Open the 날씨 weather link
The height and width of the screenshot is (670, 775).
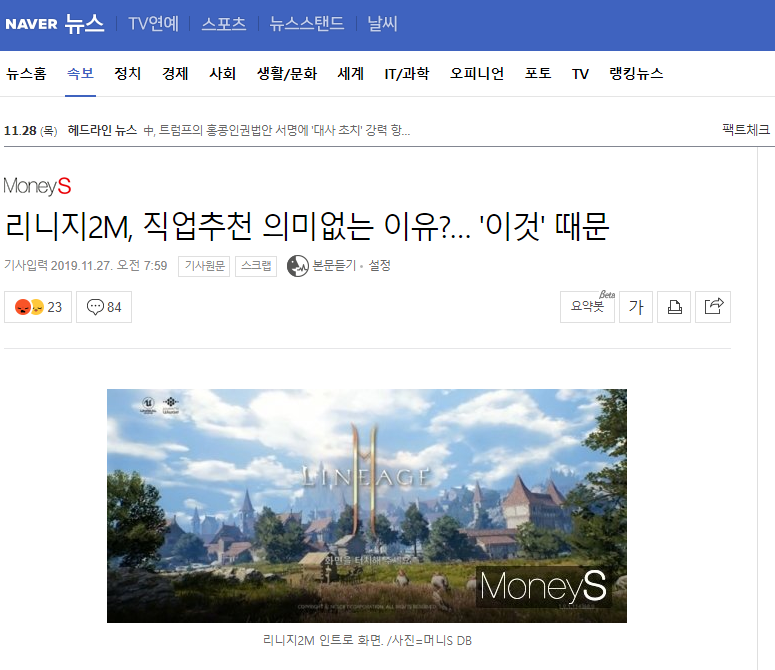click(382, 23)
